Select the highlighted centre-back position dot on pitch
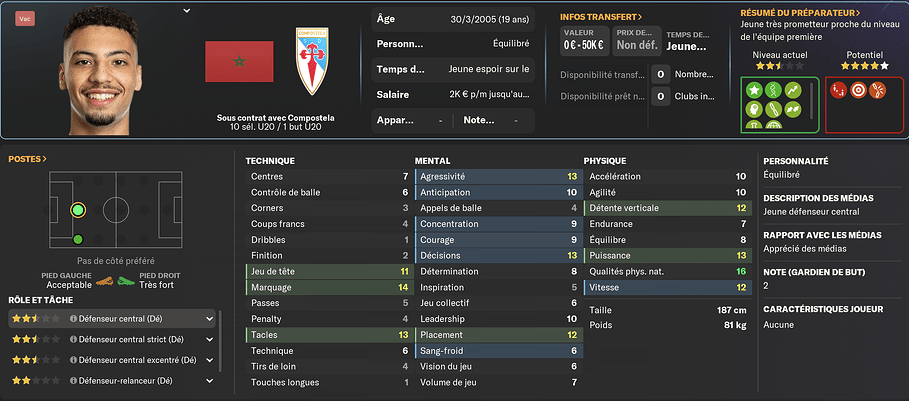 [78, 210]
